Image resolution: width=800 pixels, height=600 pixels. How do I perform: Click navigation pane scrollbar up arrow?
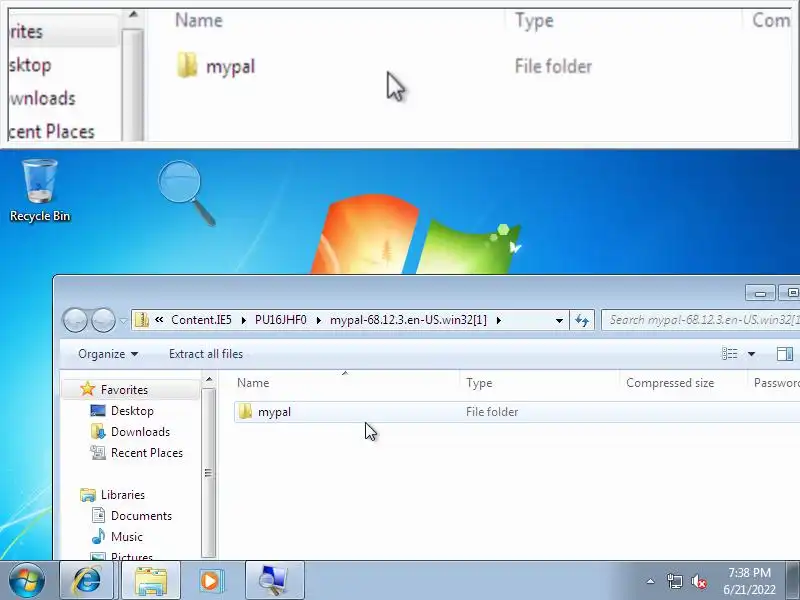coord(209,380)
